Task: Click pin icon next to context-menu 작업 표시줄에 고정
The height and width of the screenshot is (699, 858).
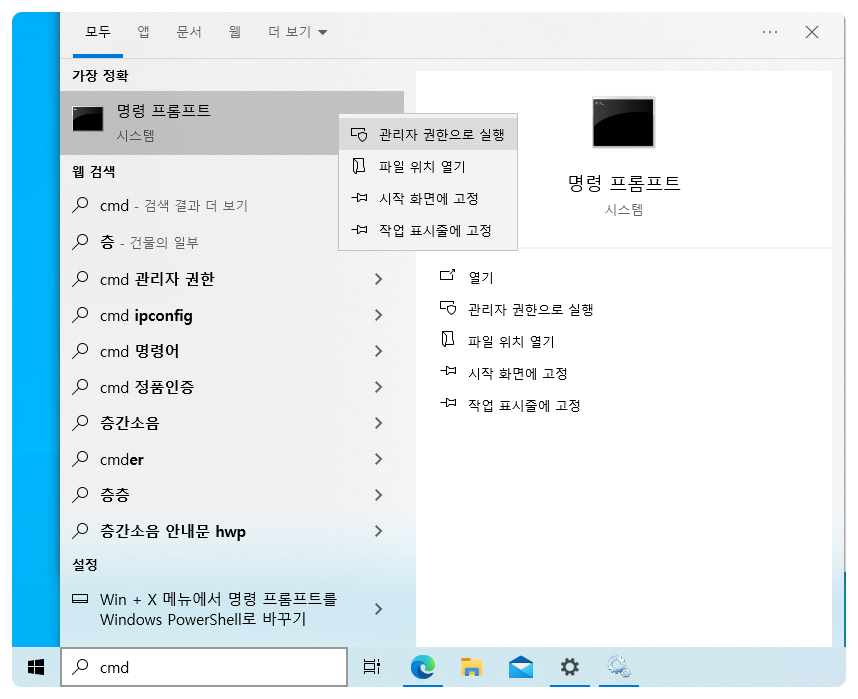Action: pyautogui.click(x=359, y=229)
